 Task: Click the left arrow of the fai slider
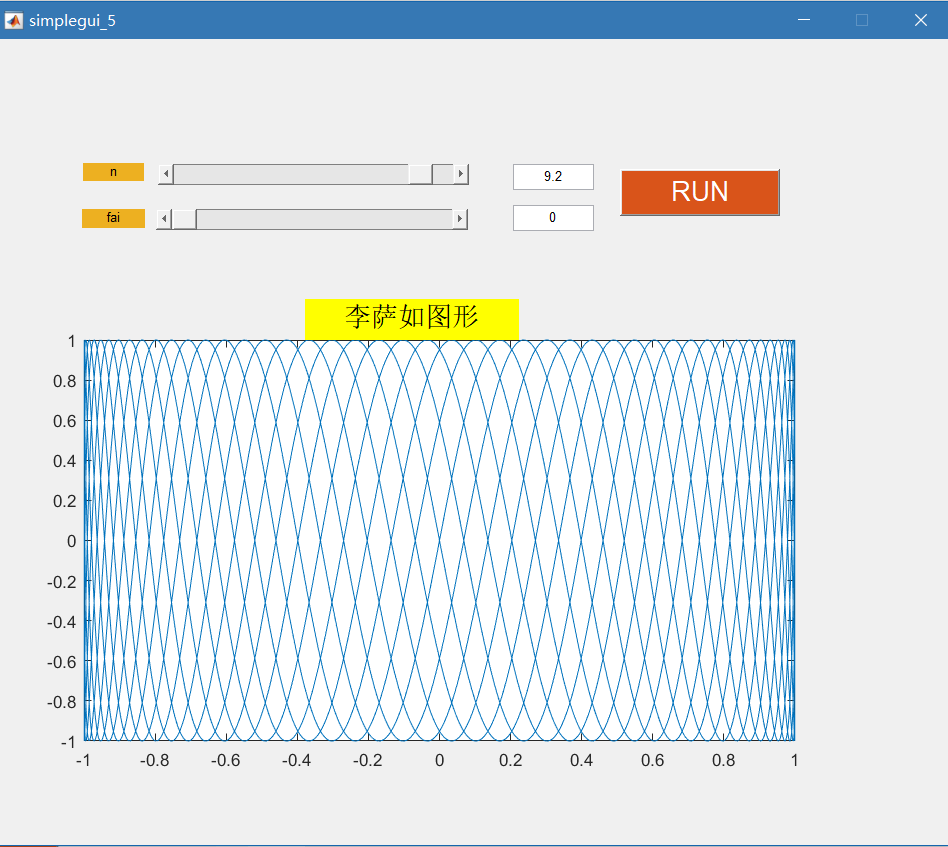pyautogui.click(x=165, y=218)
